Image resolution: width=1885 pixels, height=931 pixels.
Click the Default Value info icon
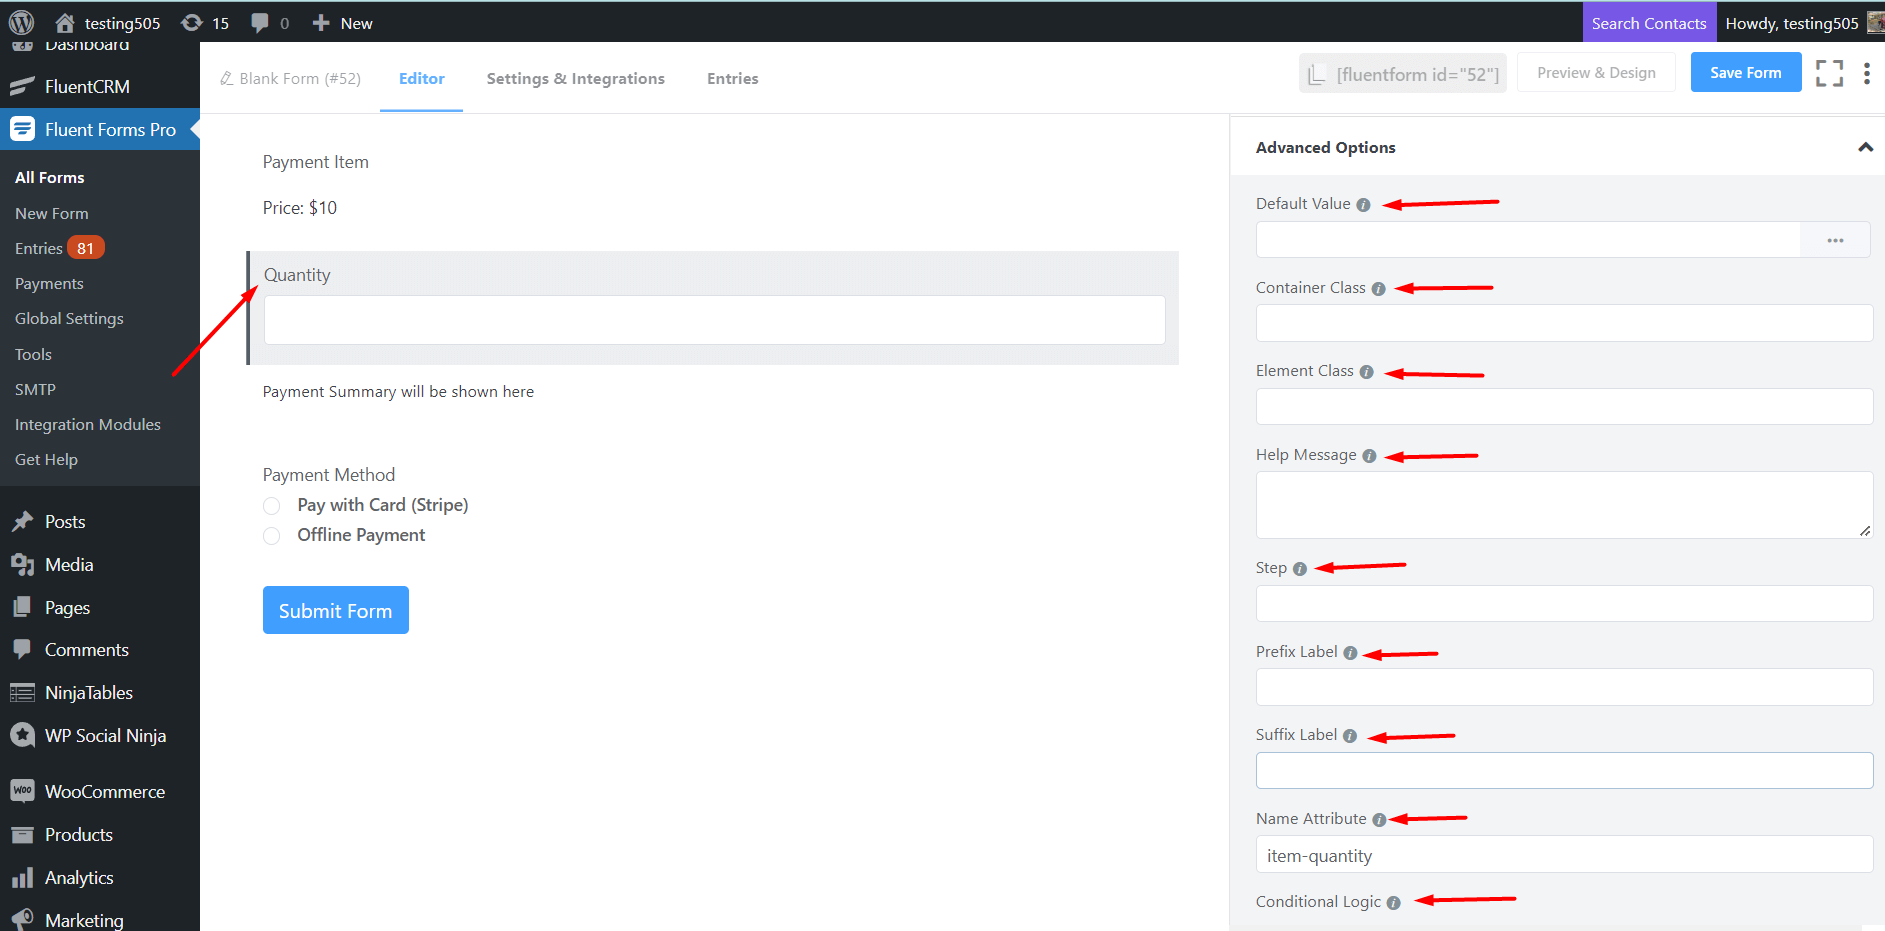pos(1363,205)
